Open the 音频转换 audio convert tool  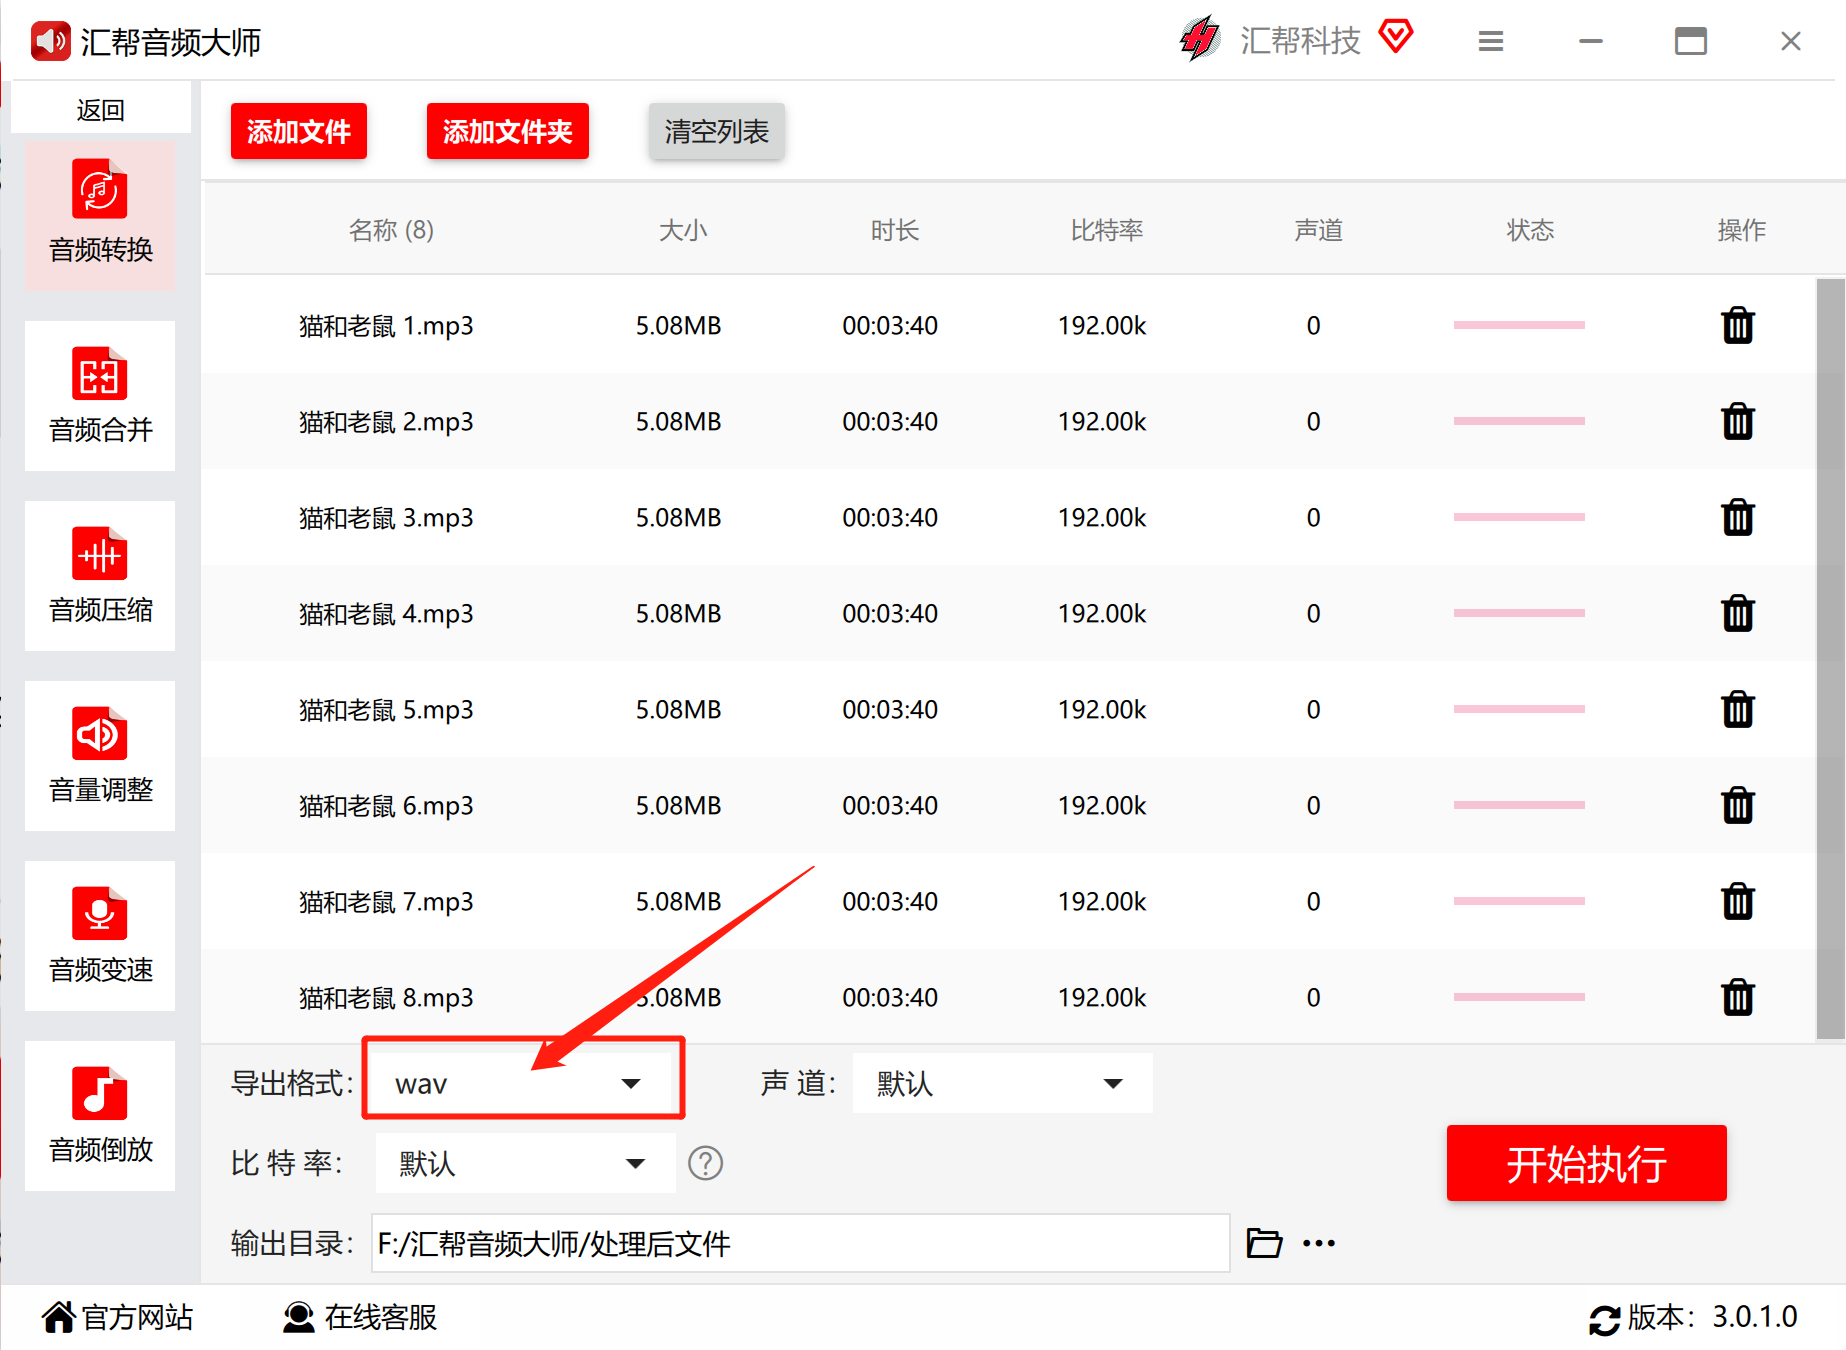click(100, 216)
